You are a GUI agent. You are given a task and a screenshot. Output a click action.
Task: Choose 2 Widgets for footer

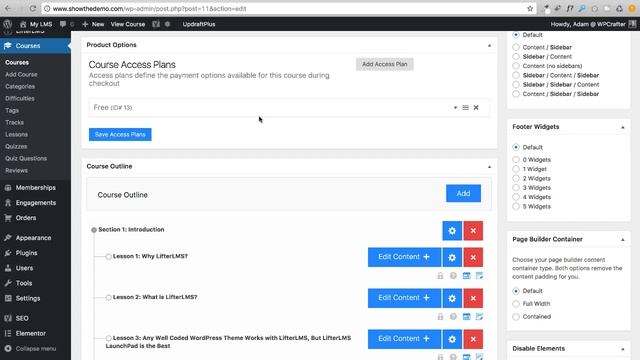click(516, 178)
